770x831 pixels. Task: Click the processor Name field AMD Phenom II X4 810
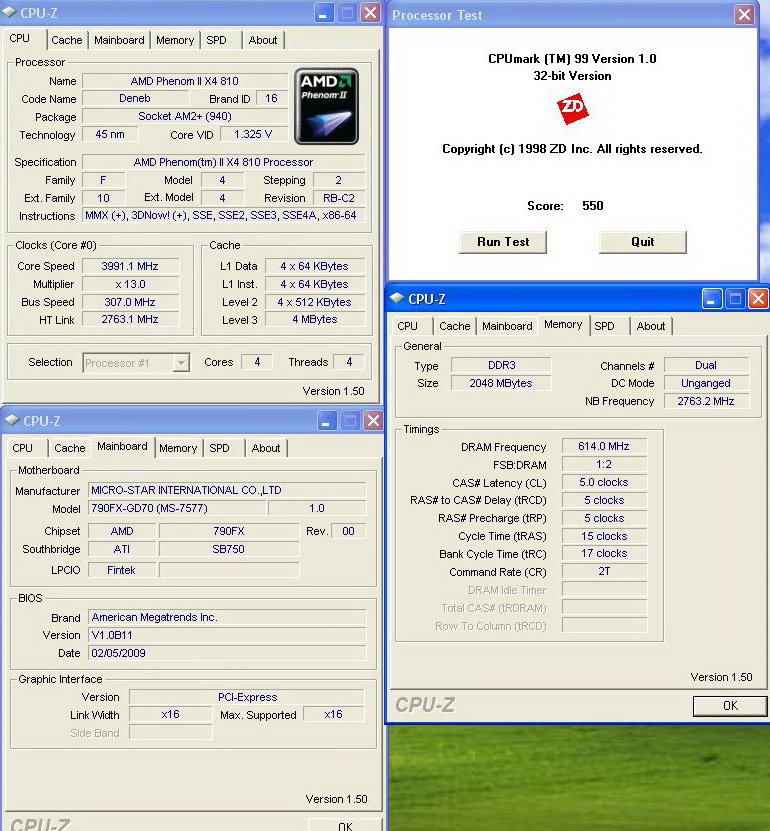click(185, 81)
